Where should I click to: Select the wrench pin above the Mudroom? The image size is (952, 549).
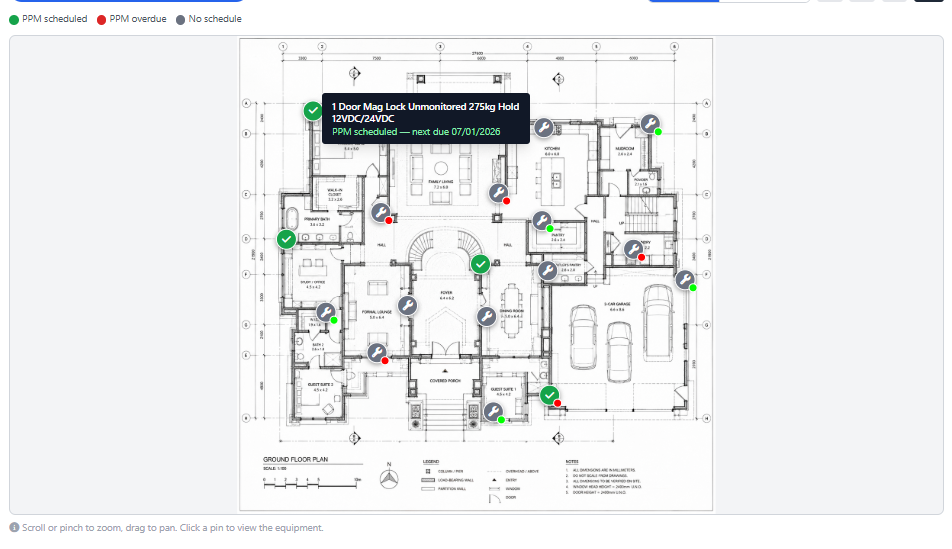[x=650, y=124]
